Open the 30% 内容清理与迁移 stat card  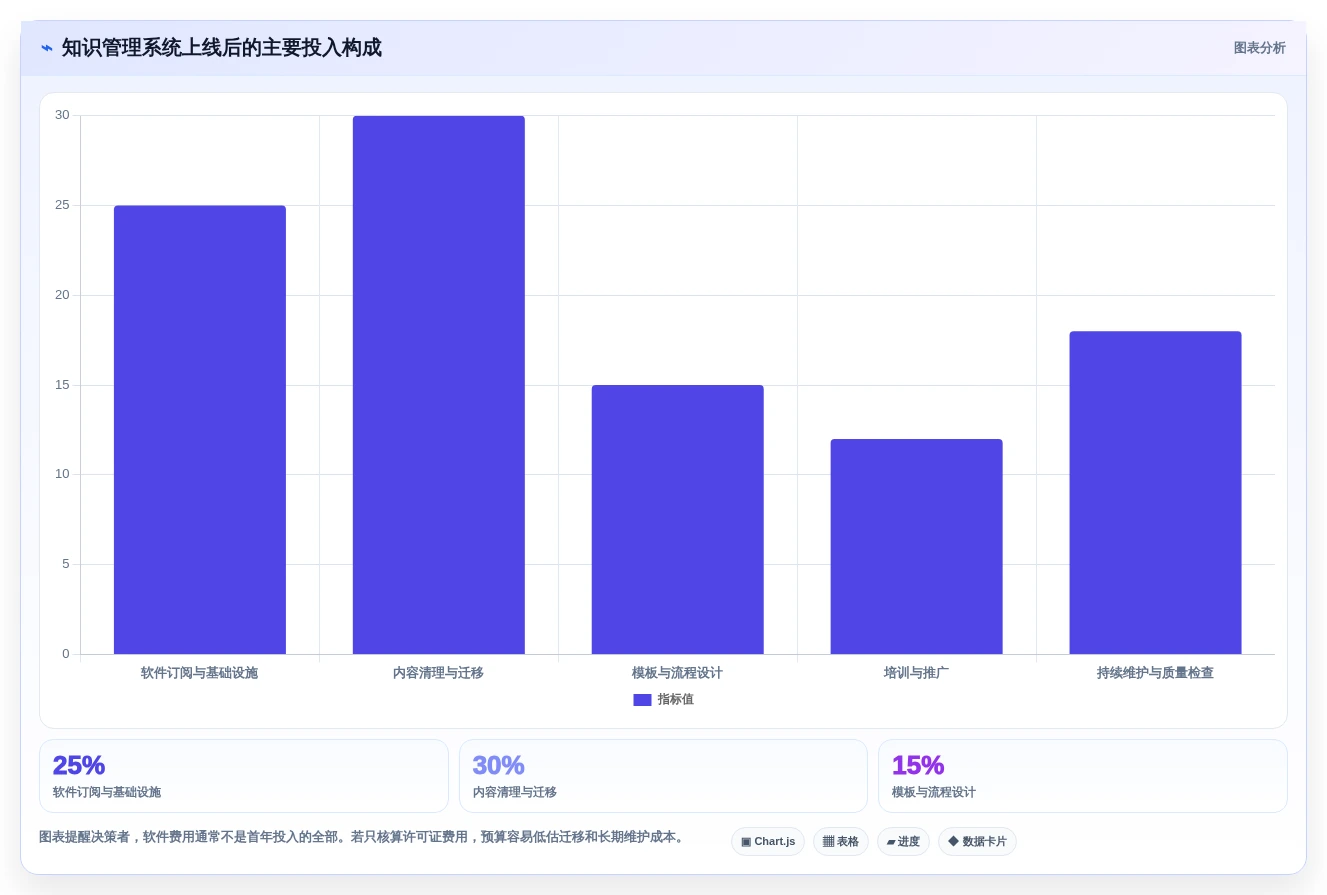663,776
